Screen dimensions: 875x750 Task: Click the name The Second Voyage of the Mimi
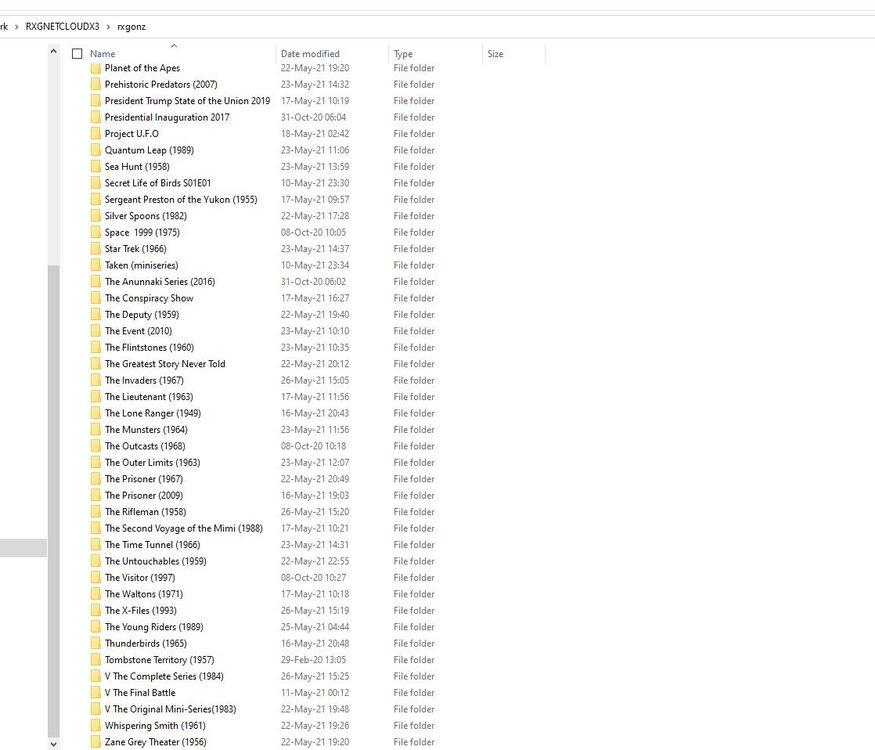click(184, 528)
